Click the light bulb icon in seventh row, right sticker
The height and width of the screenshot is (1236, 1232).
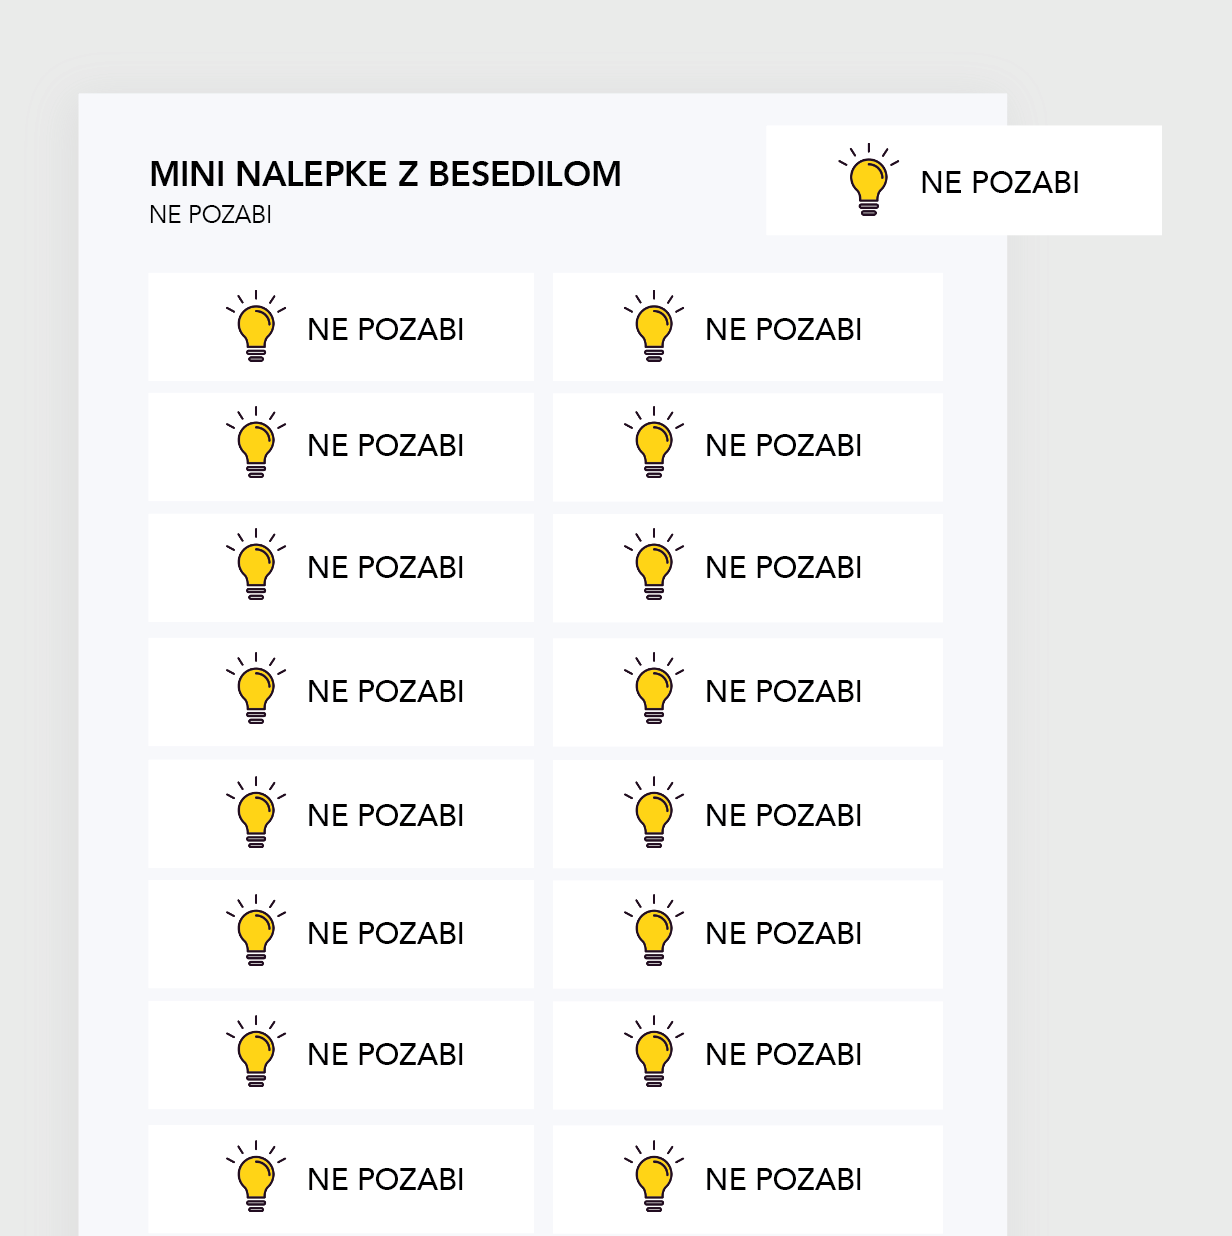(x=654, y=1051)
